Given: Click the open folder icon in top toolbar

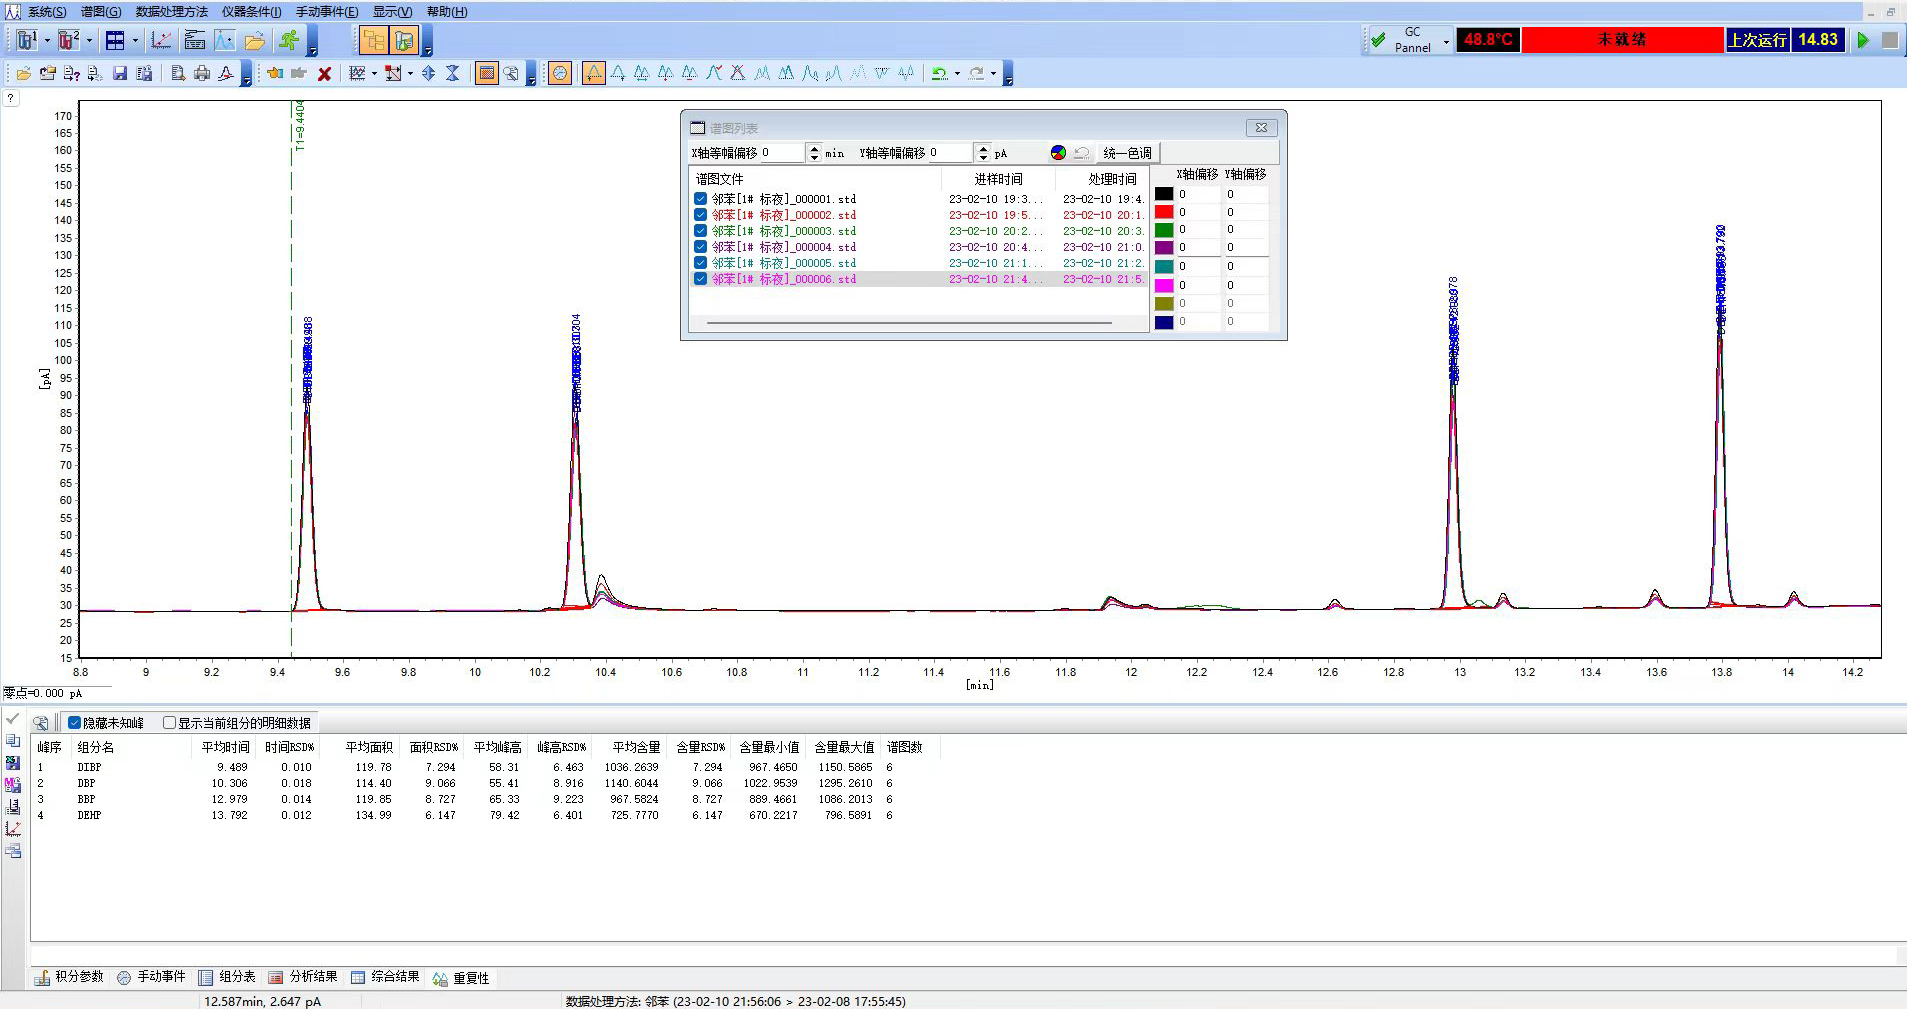Looking at the screenshot, I should 255,40.
